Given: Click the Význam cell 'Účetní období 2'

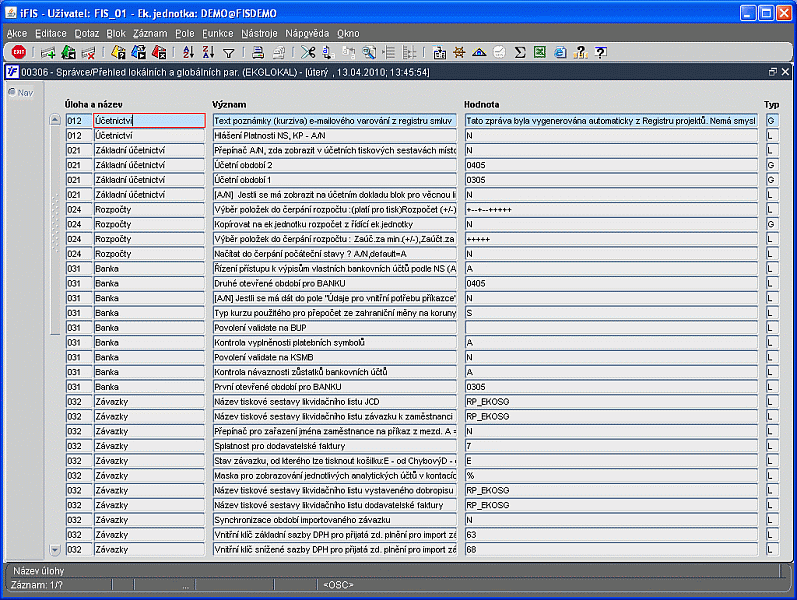Looking at the screenshot, I should click(x=334, y=165).
